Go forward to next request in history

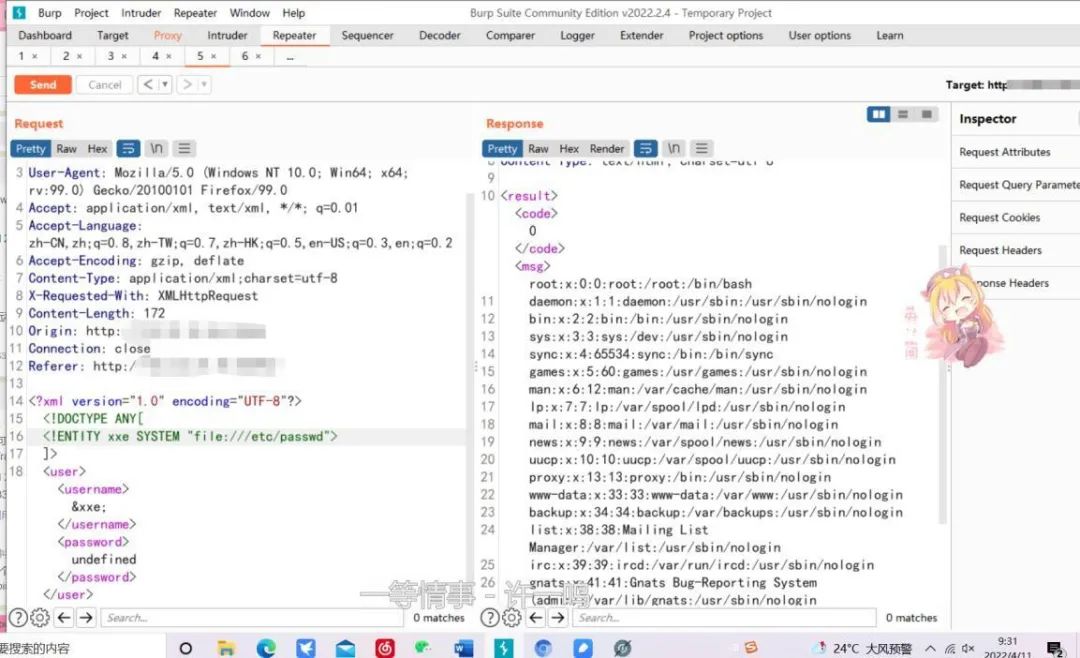pos(187,85)
